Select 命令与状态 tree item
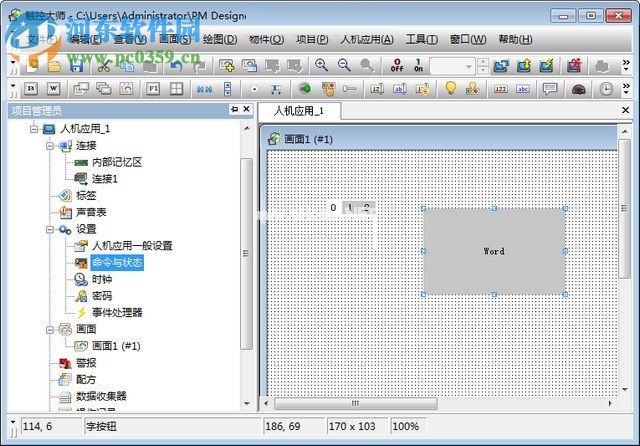The height and width of the screenshot is (446, 640). click(117, 262)
